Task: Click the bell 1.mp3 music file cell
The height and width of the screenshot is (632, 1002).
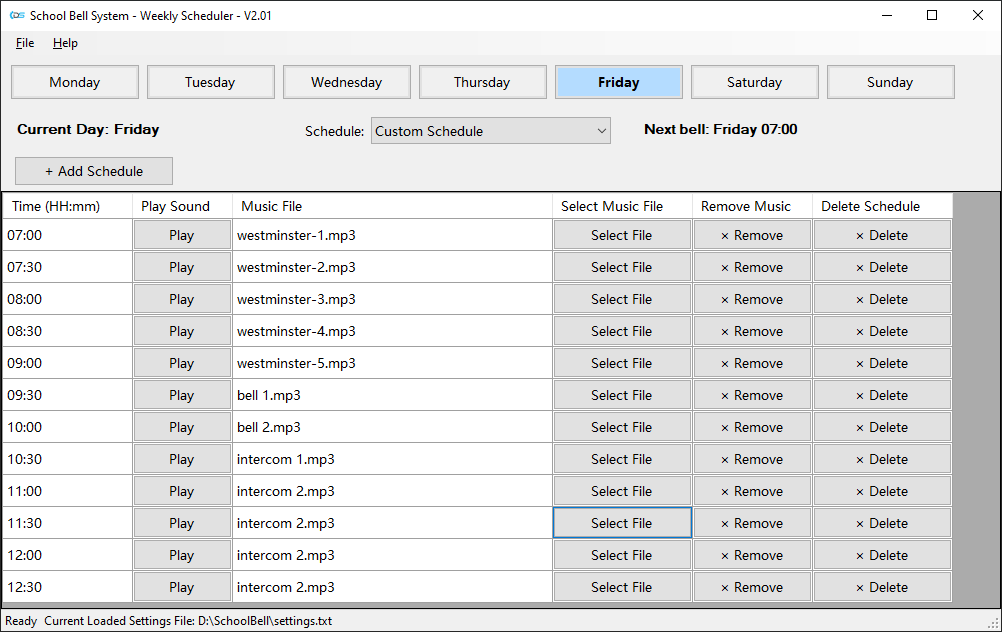Action: 392,395
